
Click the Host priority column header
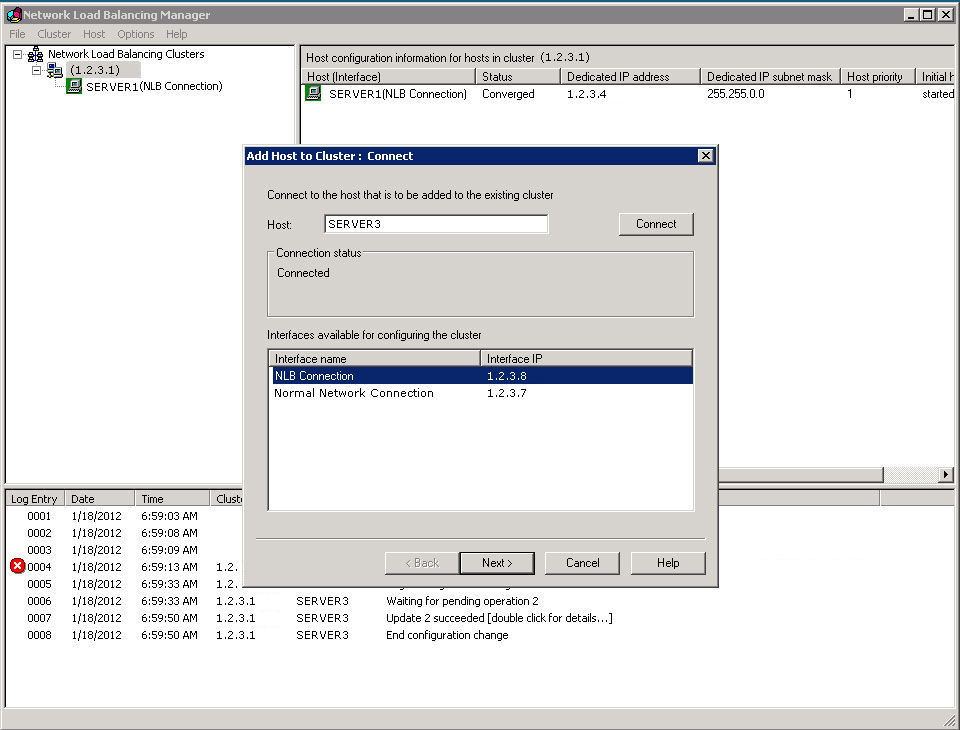tap(878, 77)
